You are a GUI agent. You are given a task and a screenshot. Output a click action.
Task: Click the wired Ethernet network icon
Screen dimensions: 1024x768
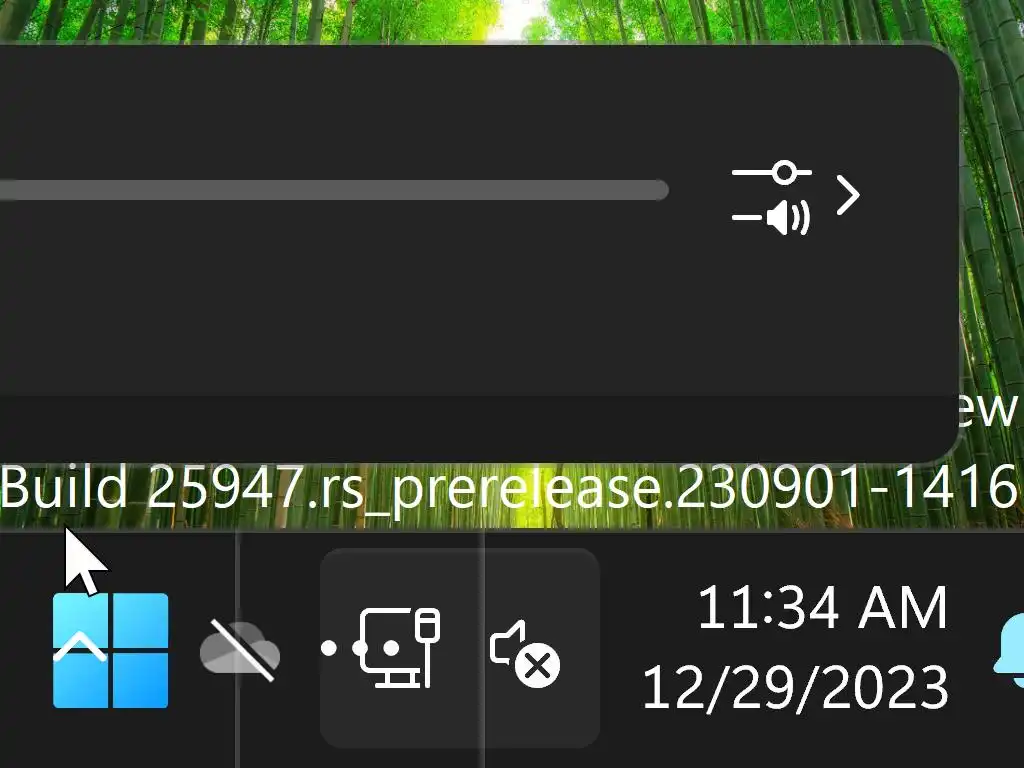[399, 647]
